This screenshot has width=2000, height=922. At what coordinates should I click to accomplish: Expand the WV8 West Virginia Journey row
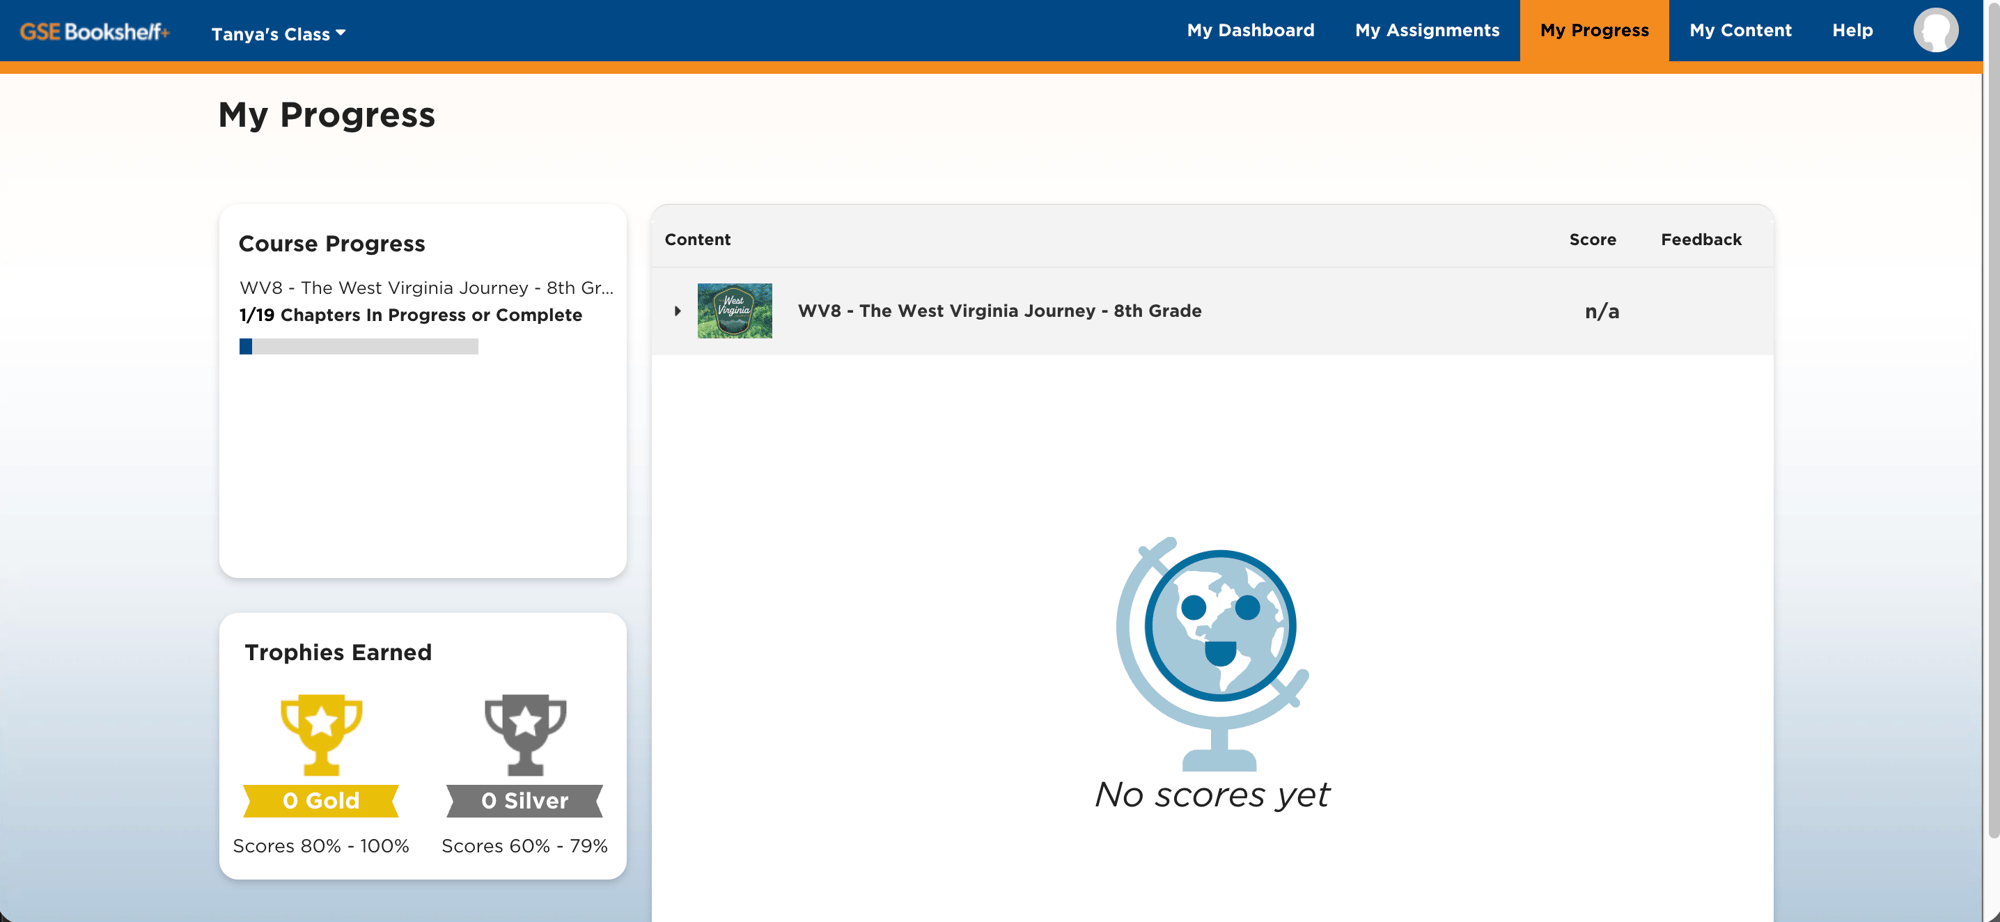click(x=677, y=311)
